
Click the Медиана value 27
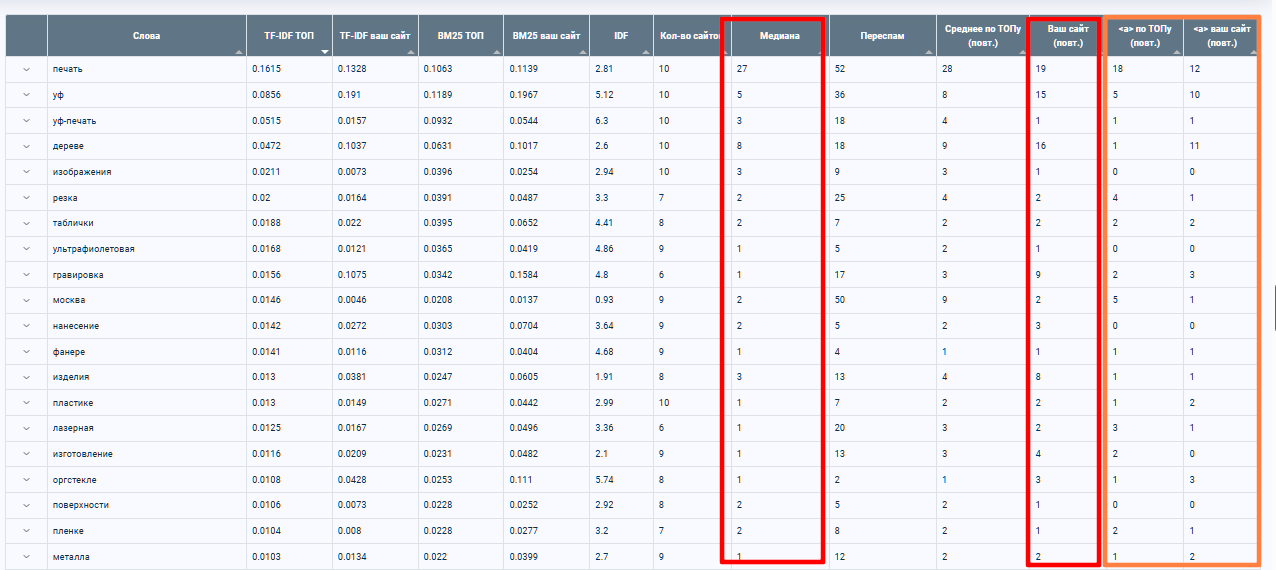coord(742,69)
